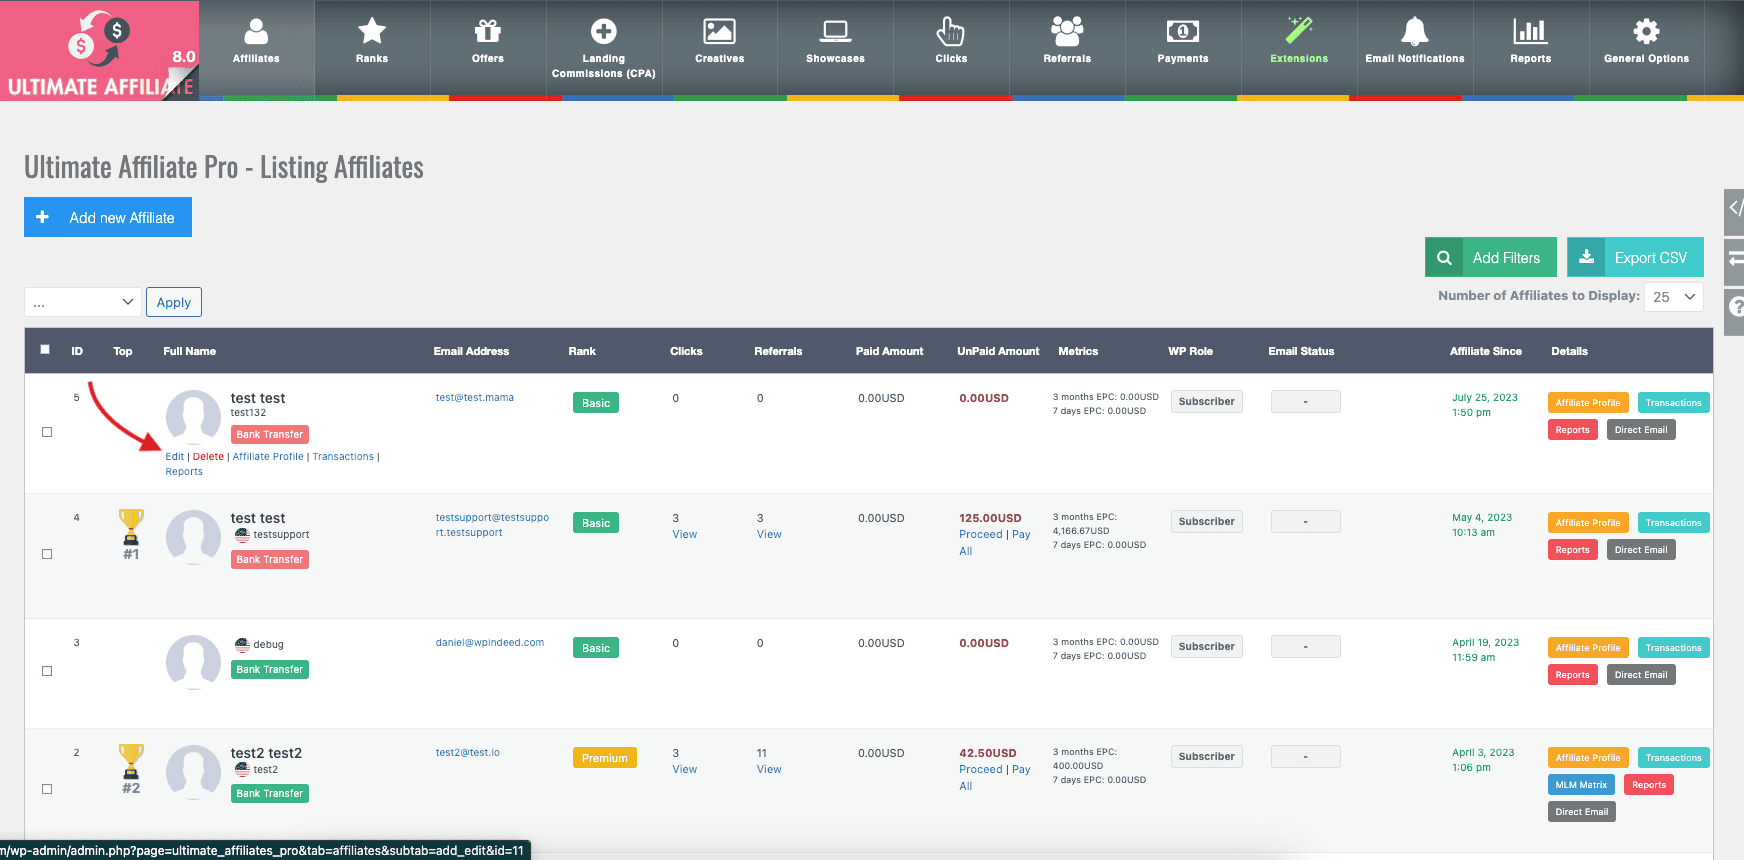The image size is (1744, 860).
Task: Check the box for affiliate test132
Action: coord(47,432)
